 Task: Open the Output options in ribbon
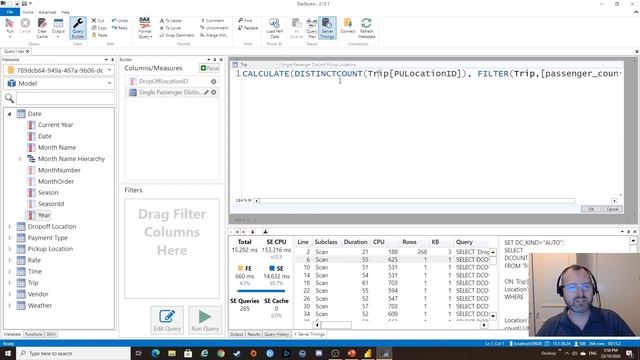58,28
